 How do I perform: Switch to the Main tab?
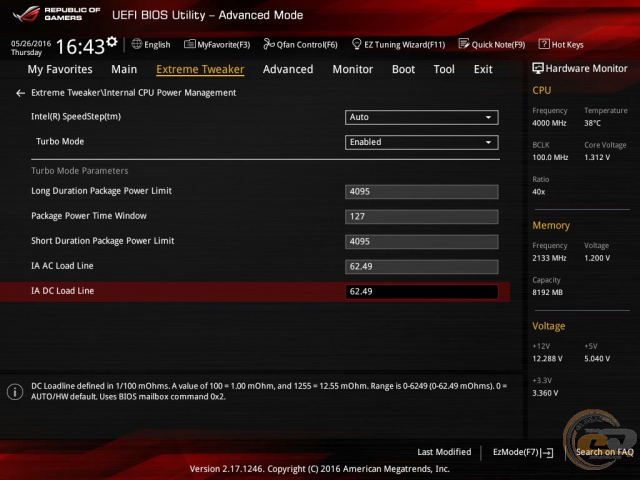click(124, 69)
